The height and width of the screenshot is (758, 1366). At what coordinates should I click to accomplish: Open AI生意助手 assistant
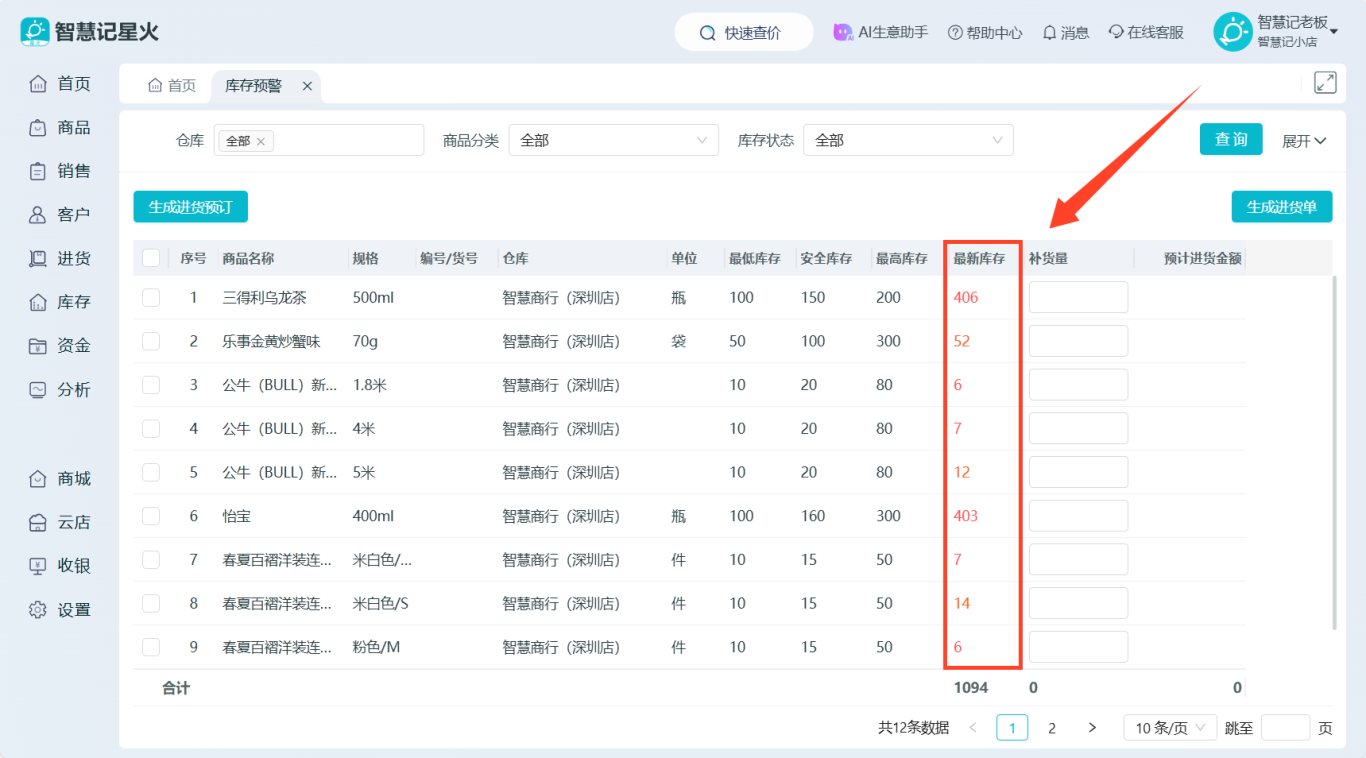click(881, 32)
